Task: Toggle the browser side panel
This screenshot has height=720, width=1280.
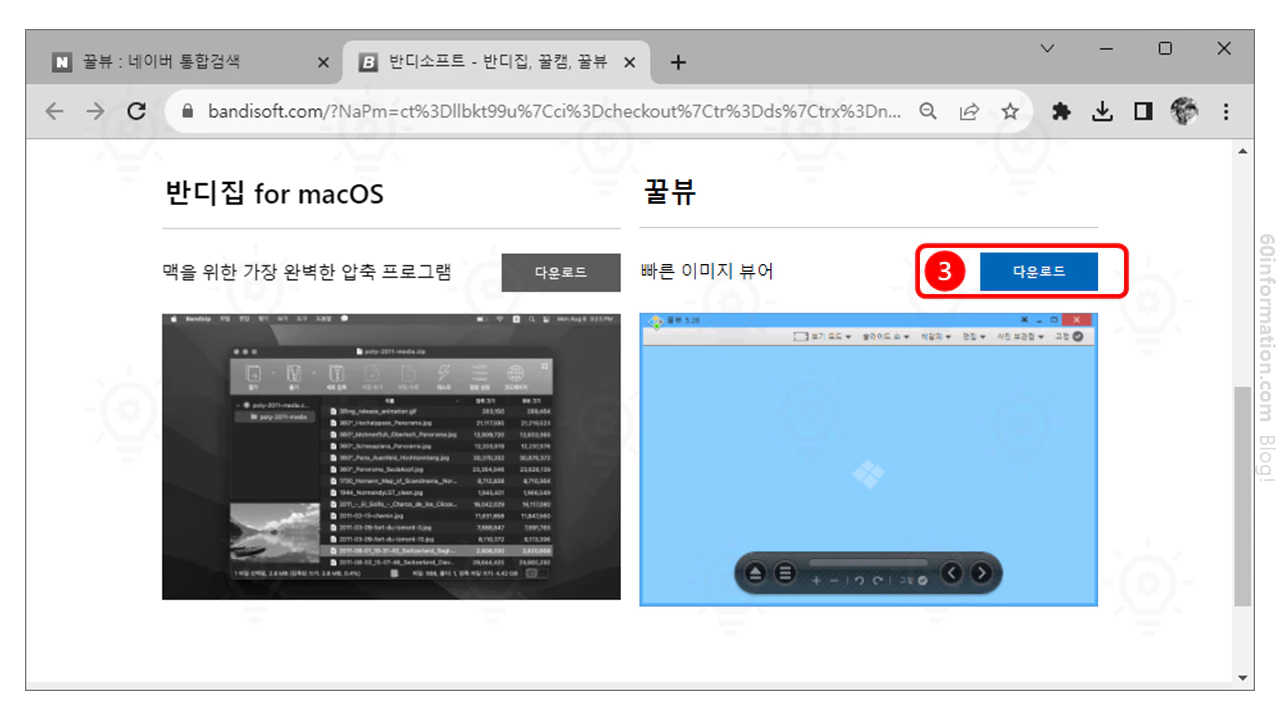Action: (x=1143, y=111)
